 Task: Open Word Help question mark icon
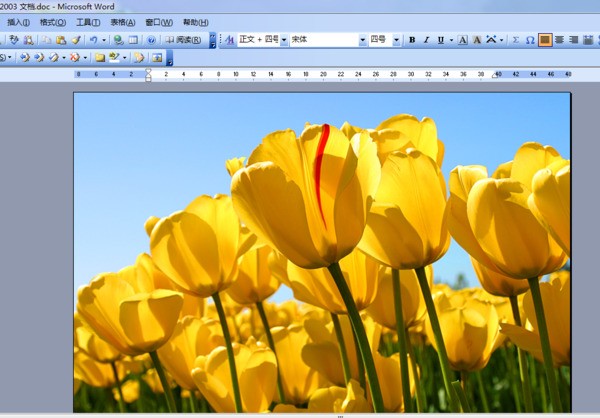[152, 40]
